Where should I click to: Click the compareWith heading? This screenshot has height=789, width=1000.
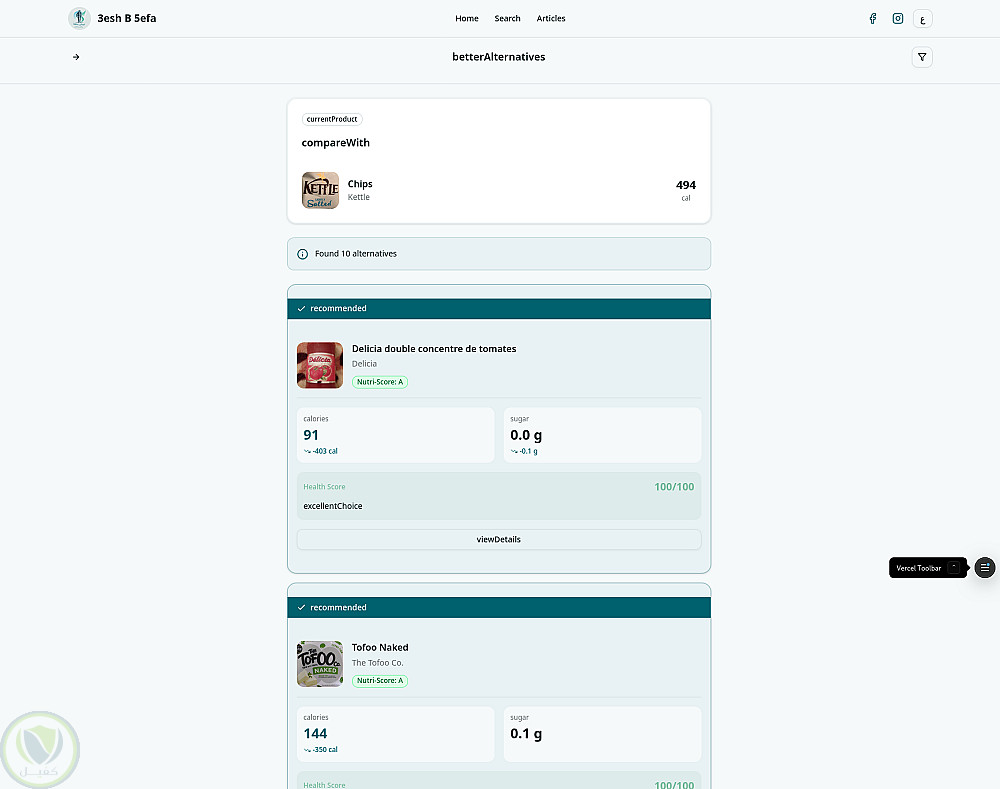coord(335,143)
